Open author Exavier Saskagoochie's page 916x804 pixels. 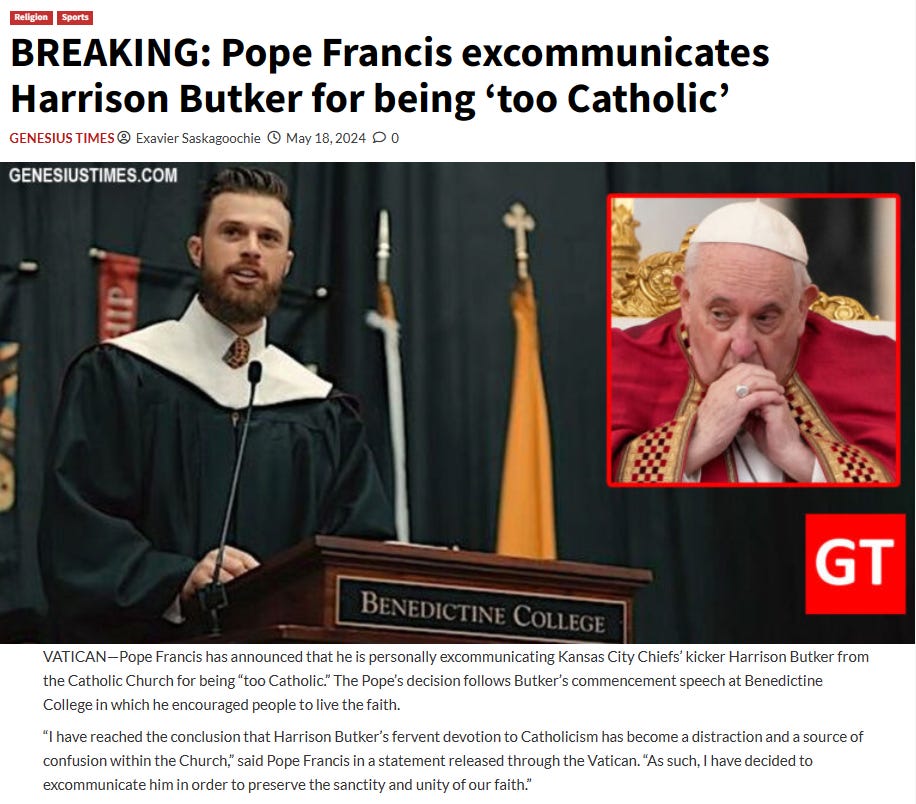[198, 138]
